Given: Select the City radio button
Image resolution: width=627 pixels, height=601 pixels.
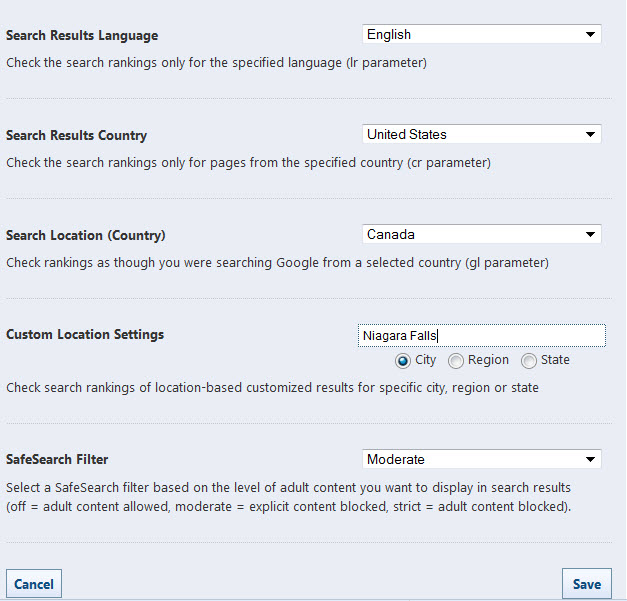Looking at the screenshot, I should pyautogui.click(x=403, y=361).
